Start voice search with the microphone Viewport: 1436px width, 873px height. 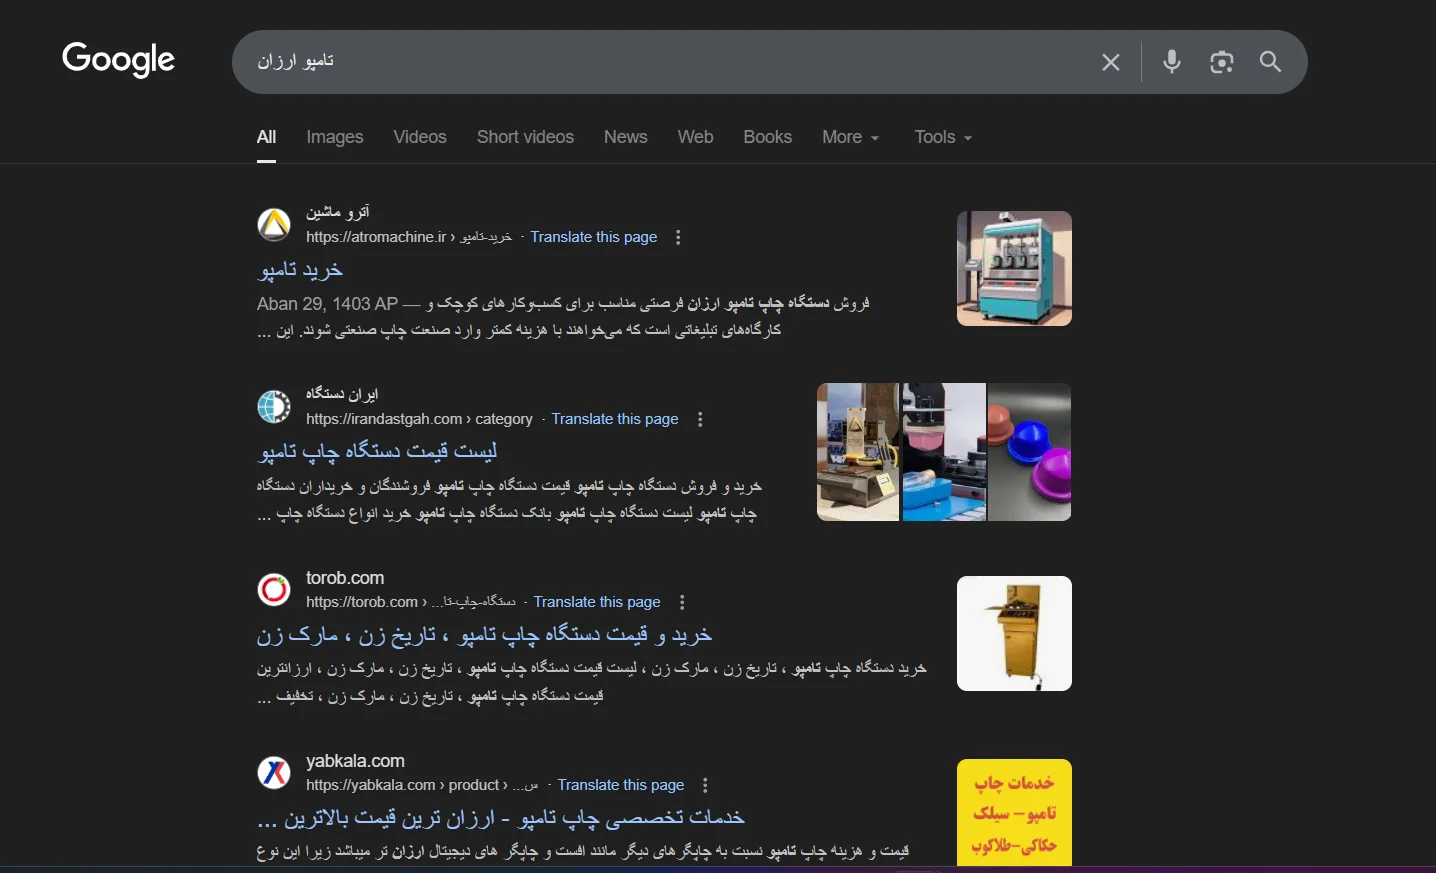1172,62
